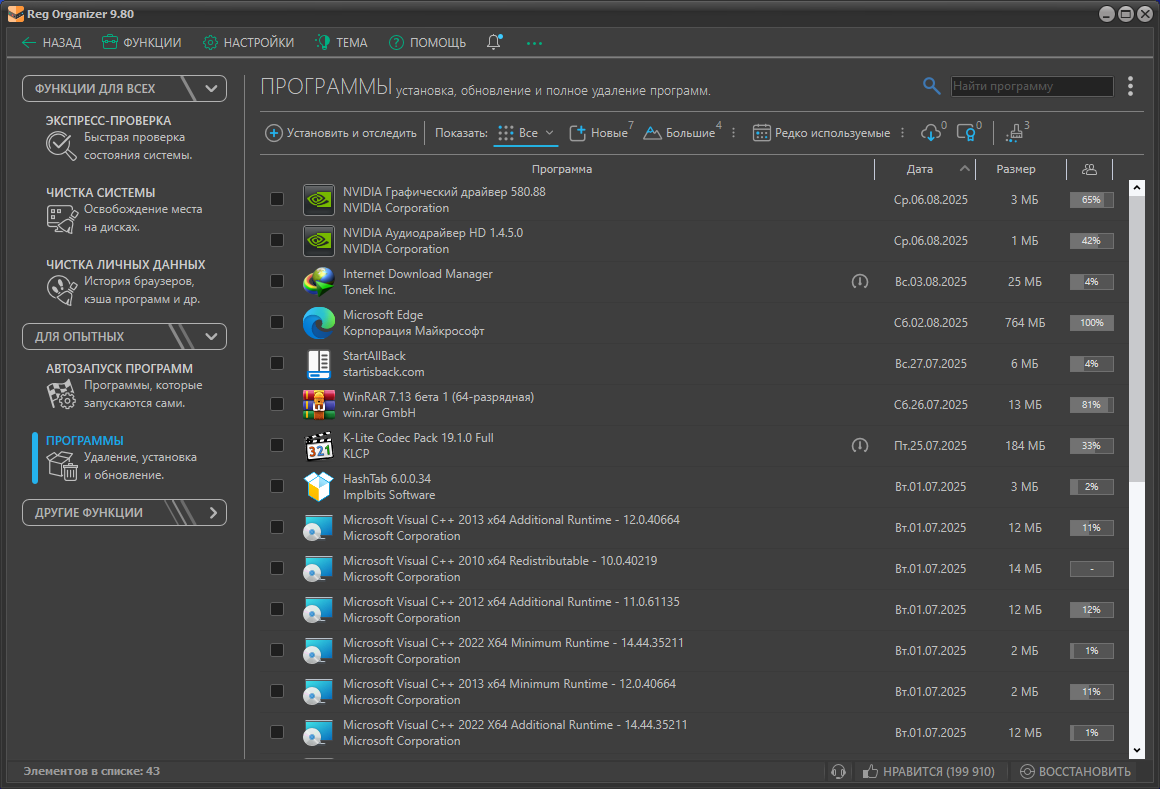
Task: Click the HashTab 6.0.0.34 icon
Action: click(x=319, y=487)
